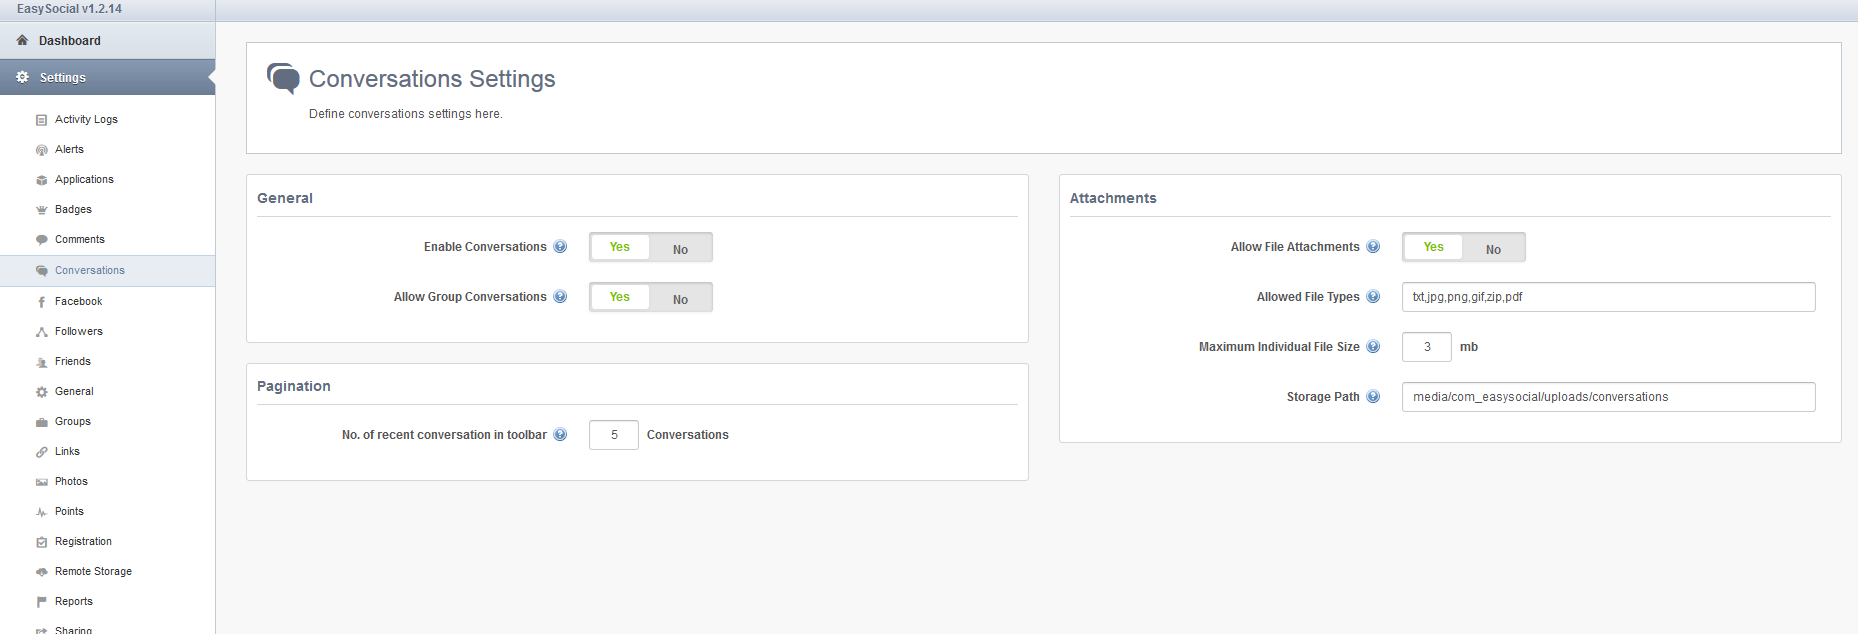This screenshot has width=1858, height=634.
Task: Click help icon beside Enable Conversations
Action: click(x=560, y=247)
